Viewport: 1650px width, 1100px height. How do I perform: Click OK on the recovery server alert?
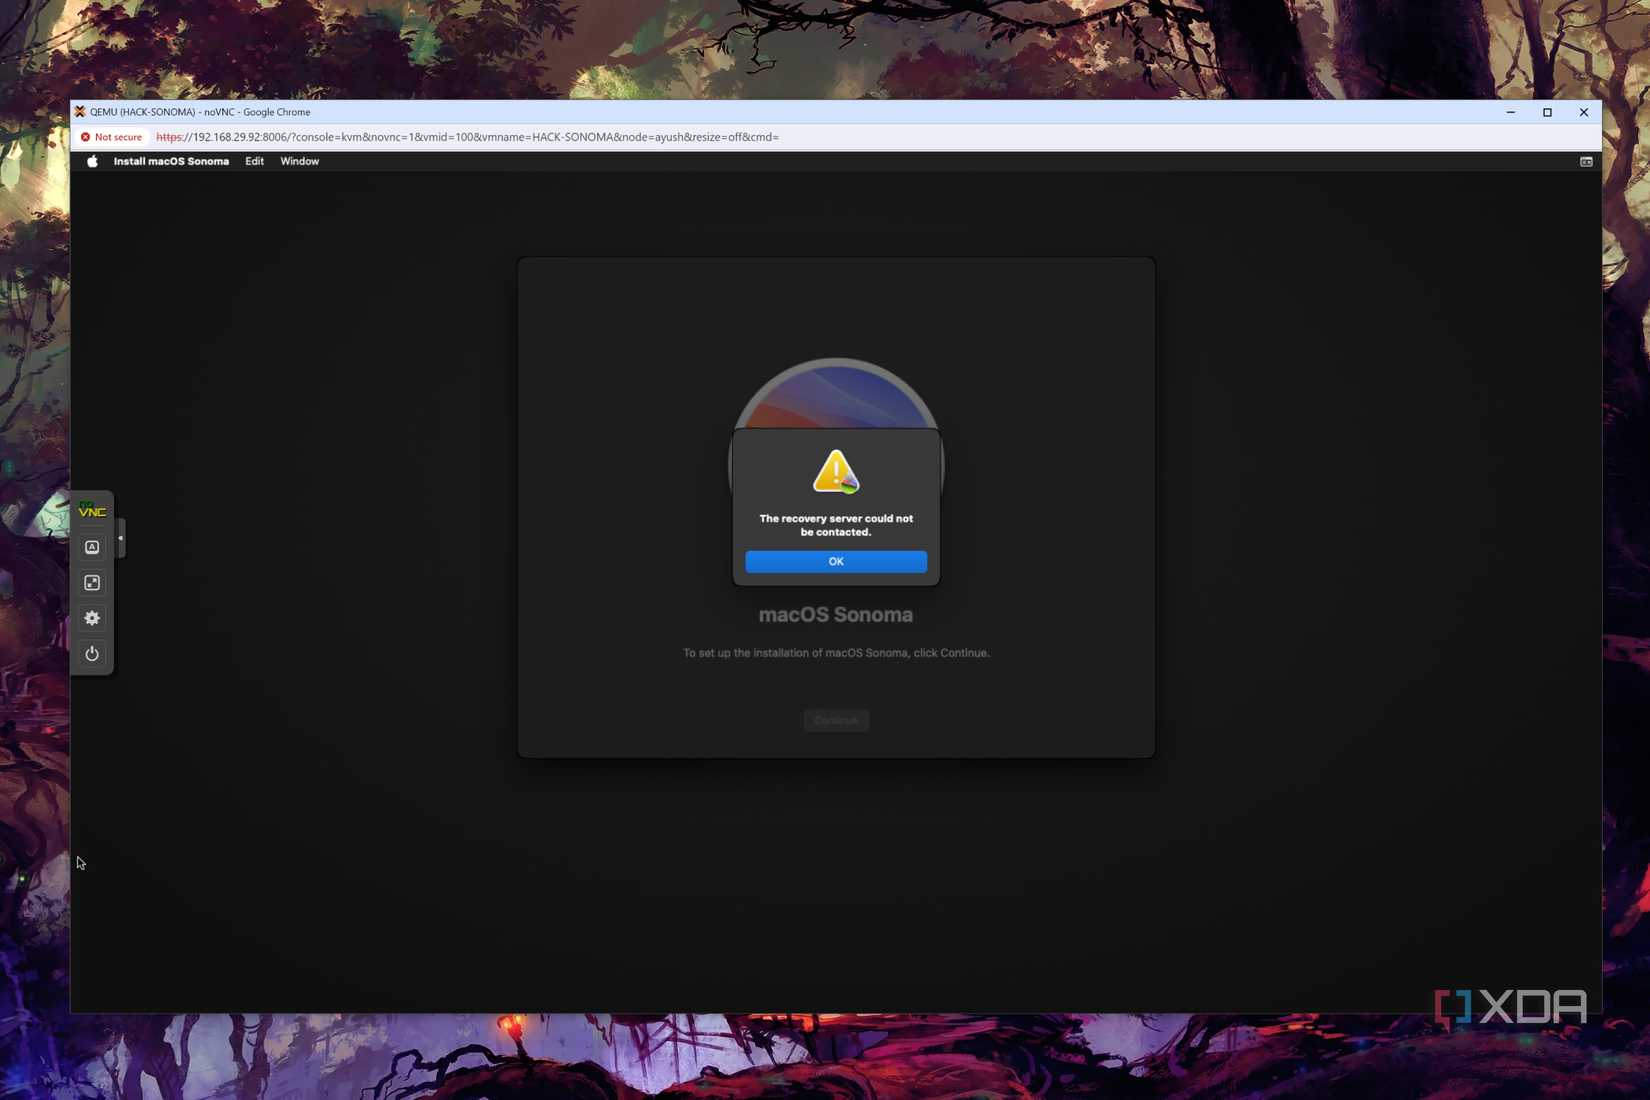click(836, 561)
